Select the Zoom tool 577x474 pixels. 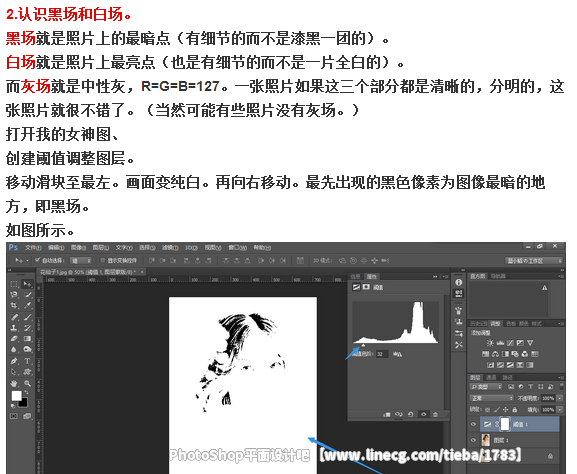[x=27, y=383]
